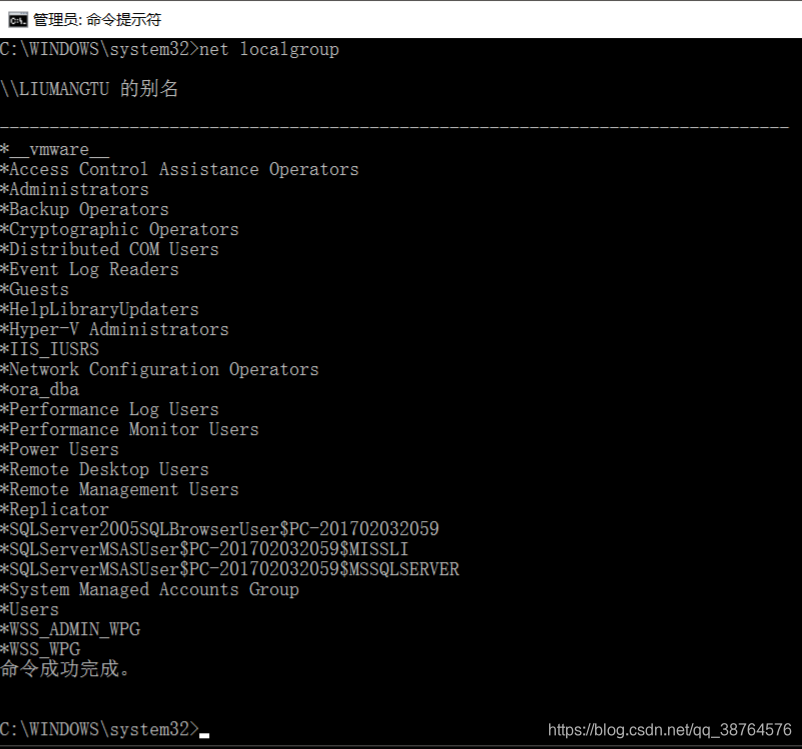Select the Hyper-V Administrators entry

coord(115,329)
